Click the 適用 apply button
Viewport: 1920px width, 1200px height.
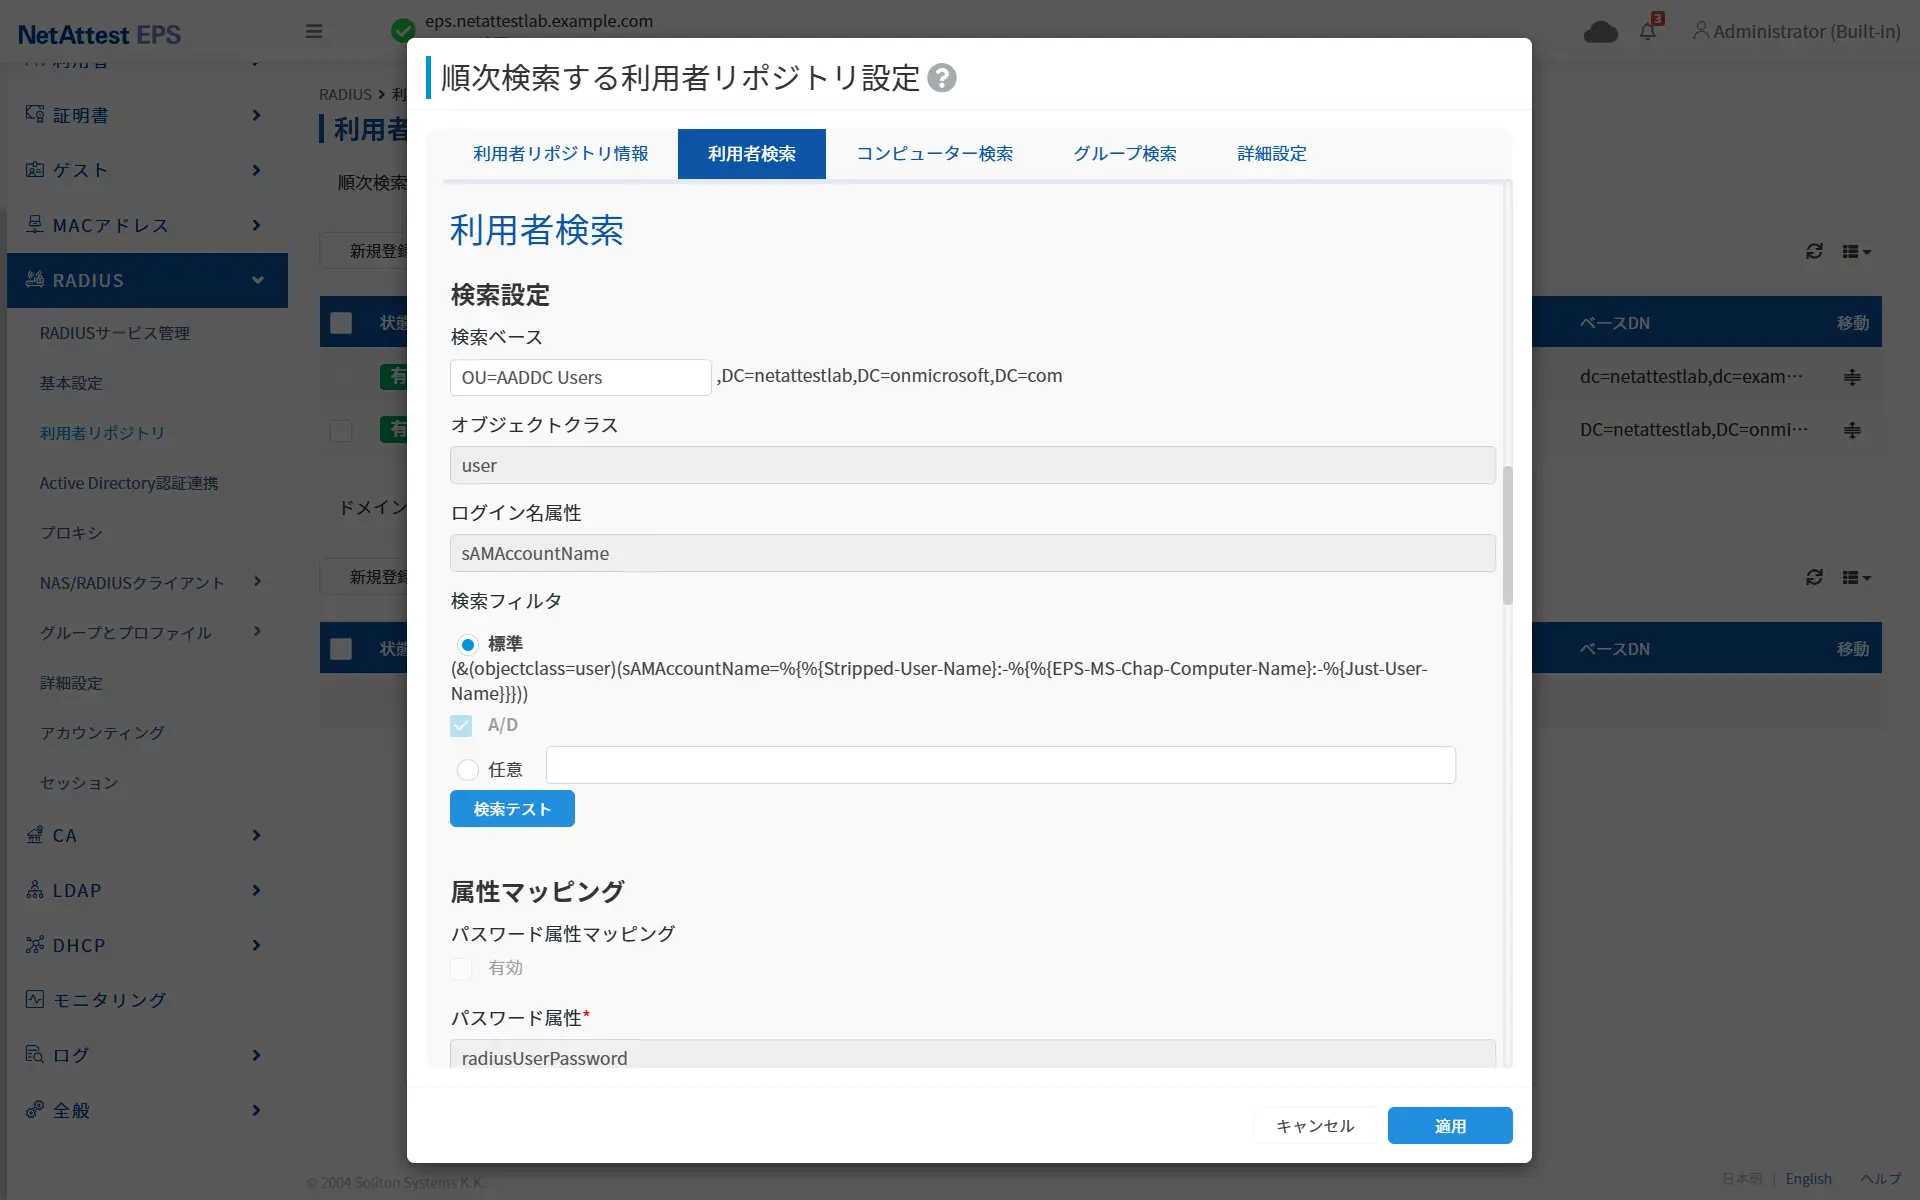click(x=1449, y=1126)
